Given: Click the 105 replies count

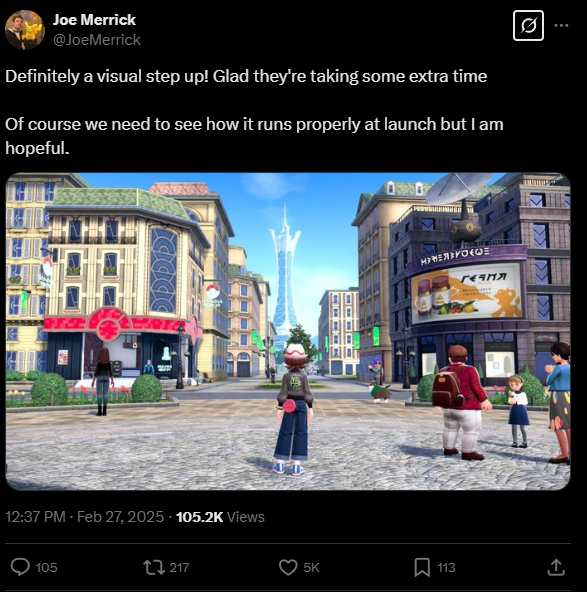Looking at the screenshot, I should pos(46,567).
